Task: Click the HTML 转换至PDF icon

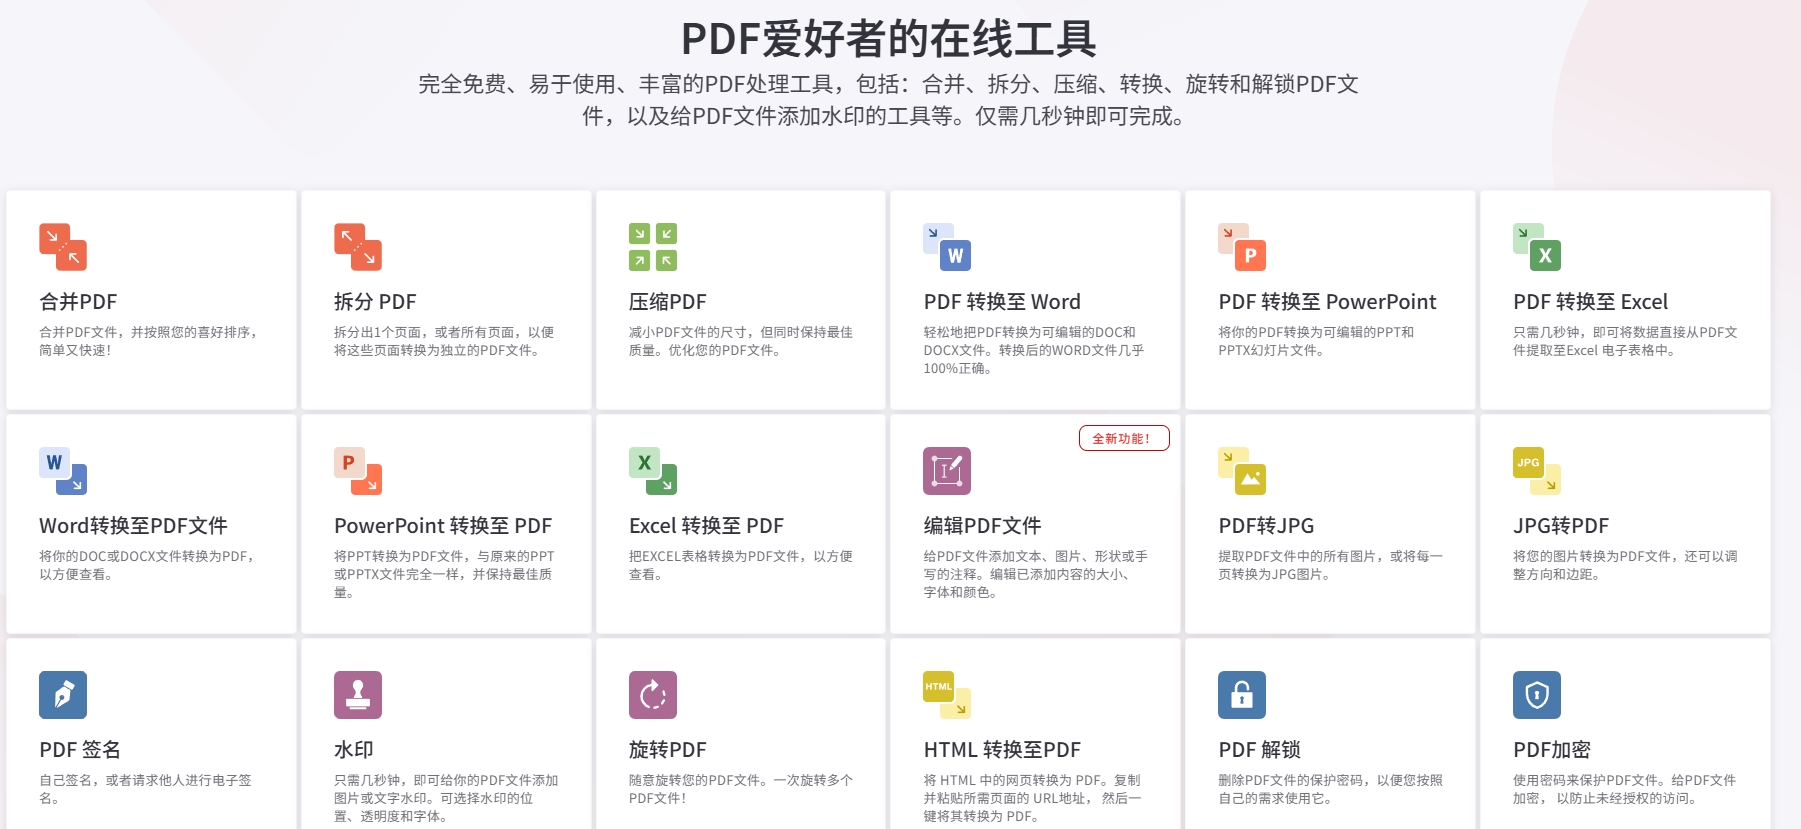Action: click(x=947, y=695)
